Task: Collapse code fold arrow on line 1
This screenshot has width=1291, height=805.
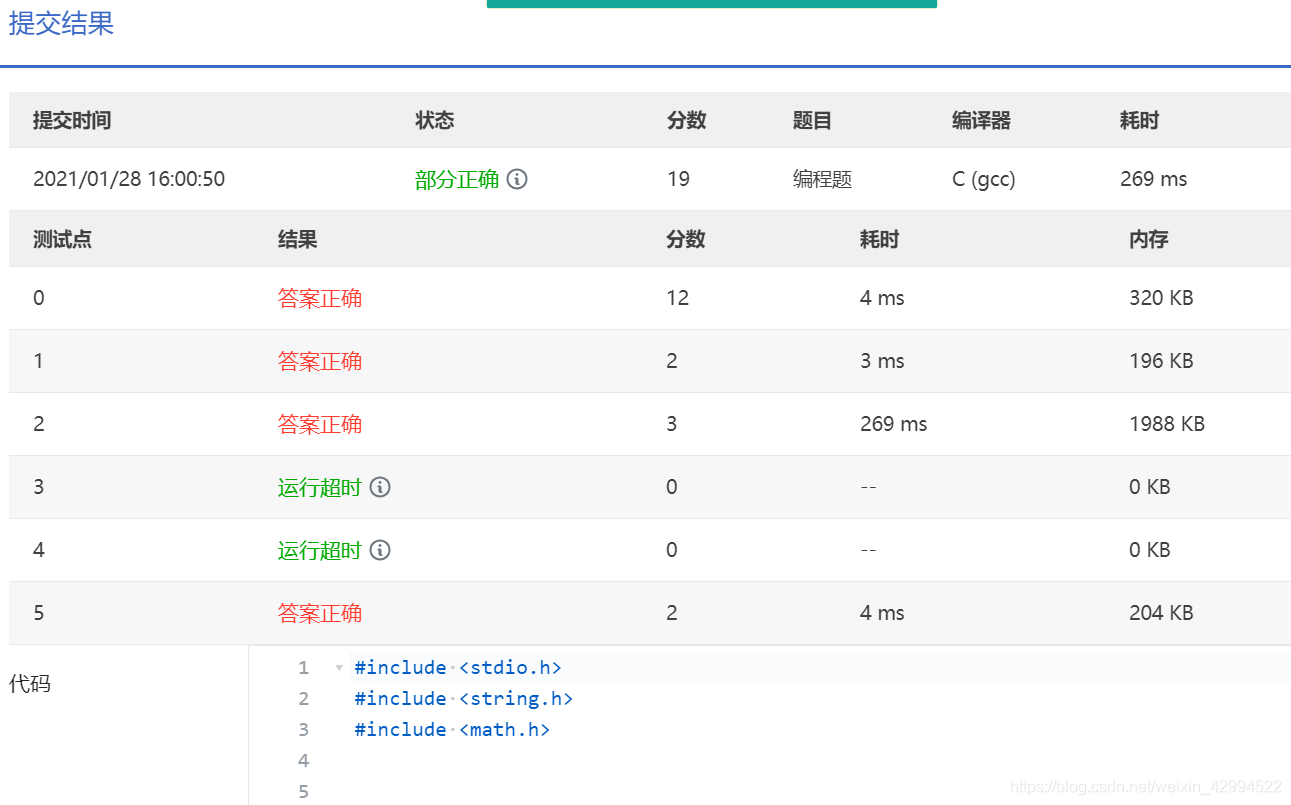Action: pyautogui.click(x=339, y=668)
